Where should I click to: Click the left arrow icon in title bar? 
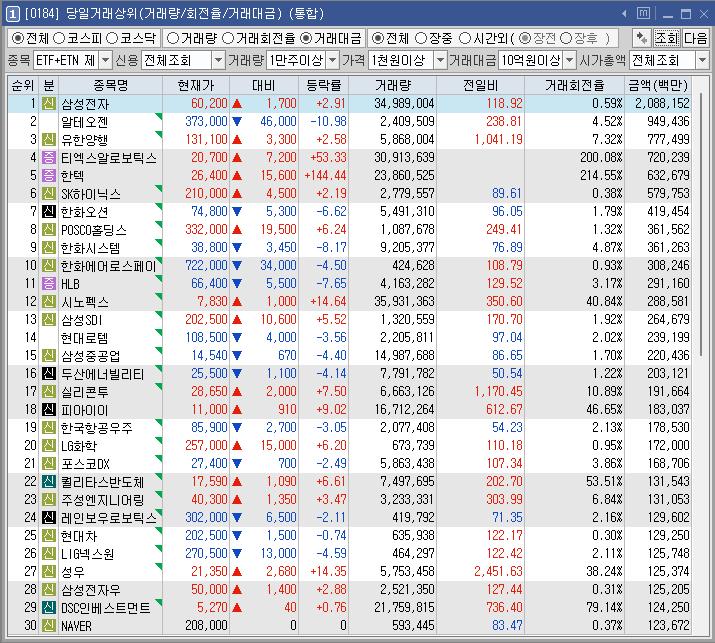624,14
